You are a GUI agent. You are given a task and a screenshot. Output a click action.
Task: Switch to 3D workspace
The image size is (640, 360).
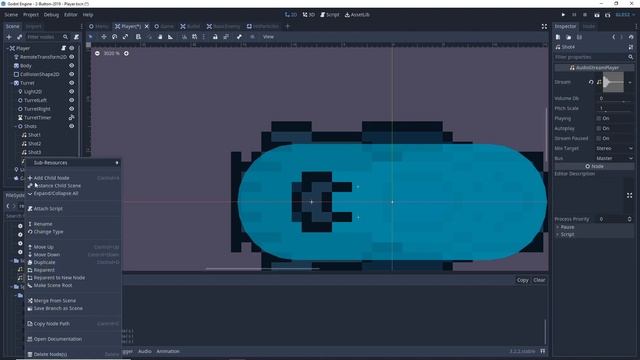pos(309,15)
